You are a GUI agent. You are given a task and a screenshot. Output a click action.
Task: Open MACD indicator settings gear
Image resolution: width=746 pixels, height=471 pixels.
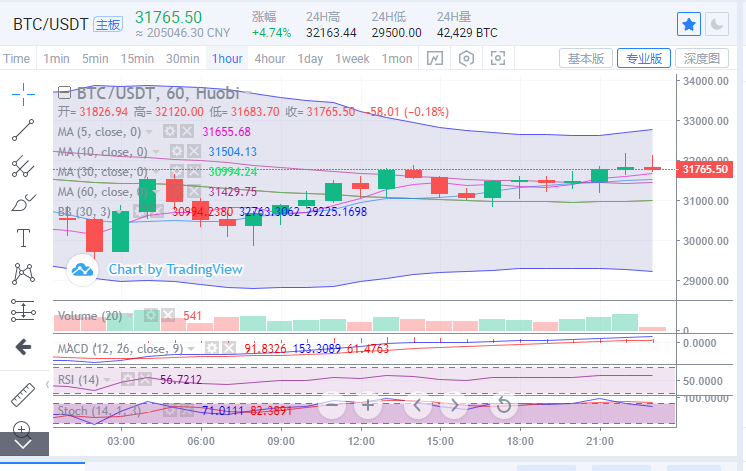point(212,348)
